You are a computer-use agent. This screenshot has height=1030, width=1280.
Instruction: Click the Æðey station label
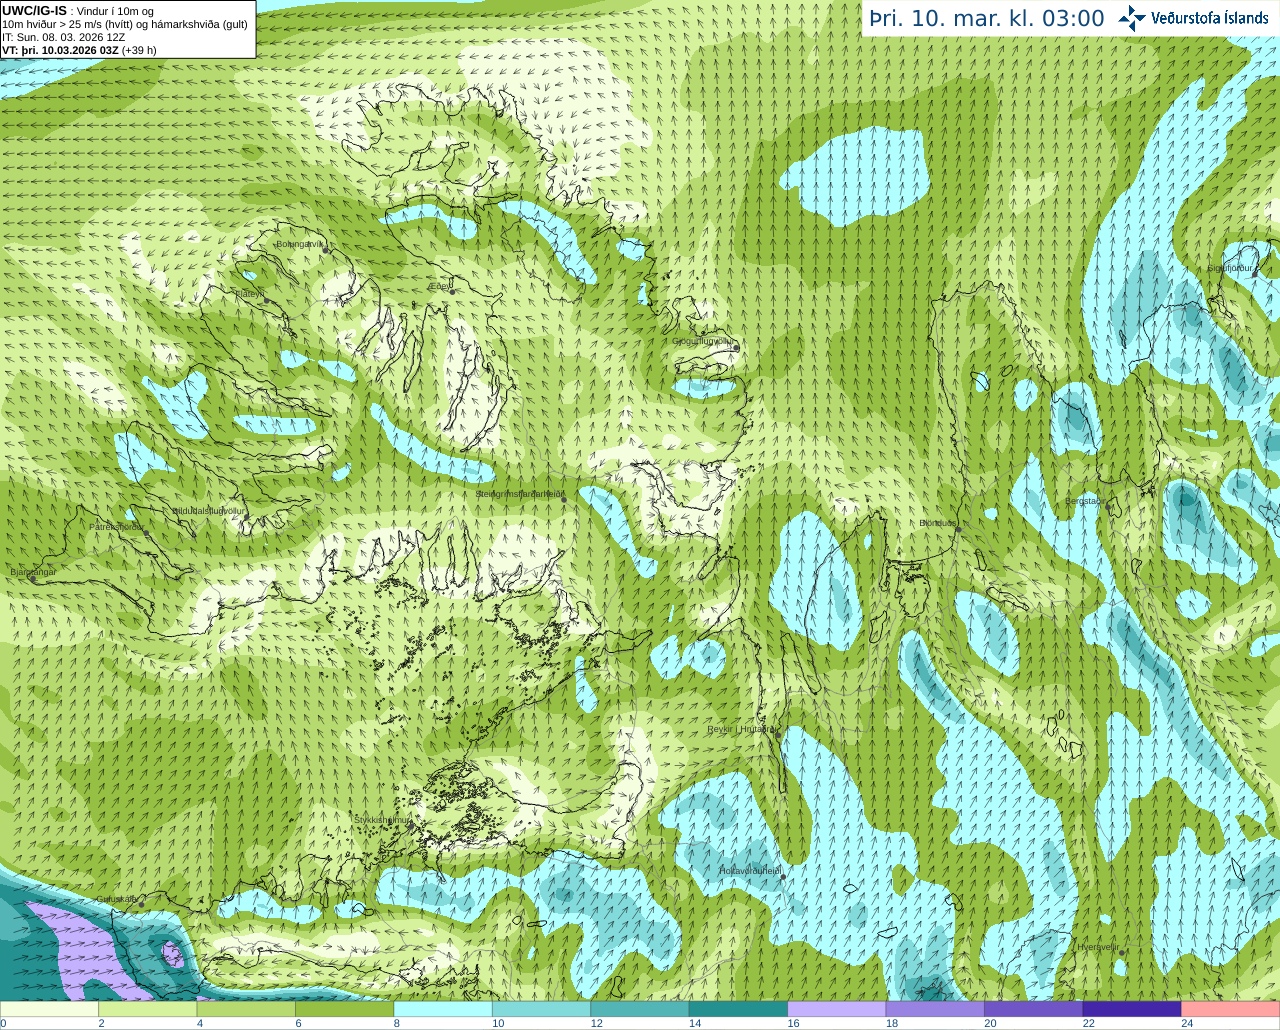[x=440, y=285]
